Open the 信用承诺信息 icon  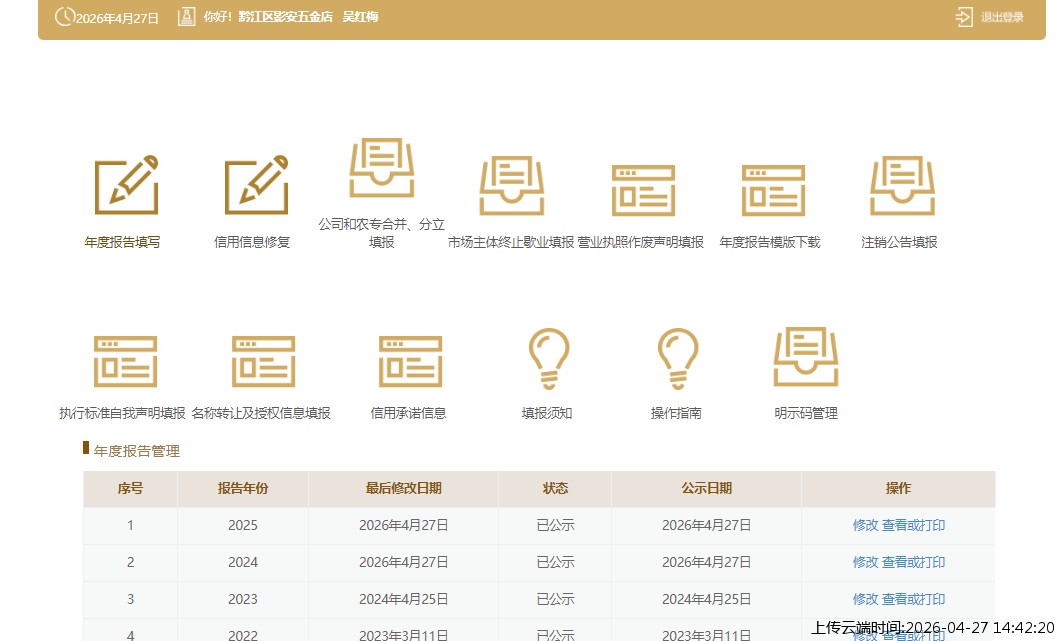coord(409,361)
